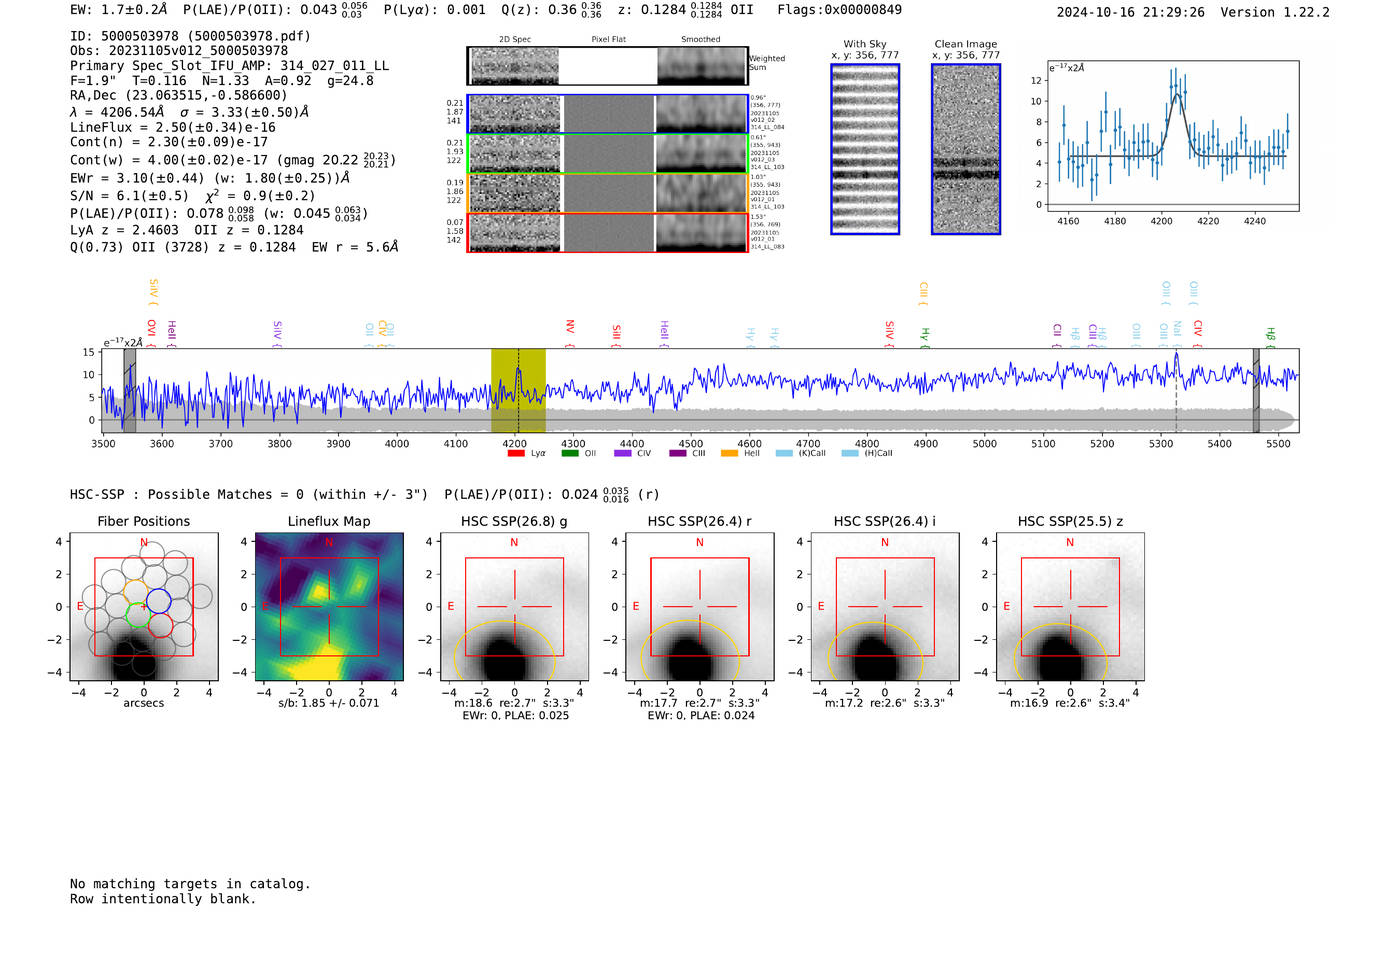Screen dimensions: 1400x953
Task: Open the HSC SSP(25.5) z image
Action: click(x=1070, y=607)
